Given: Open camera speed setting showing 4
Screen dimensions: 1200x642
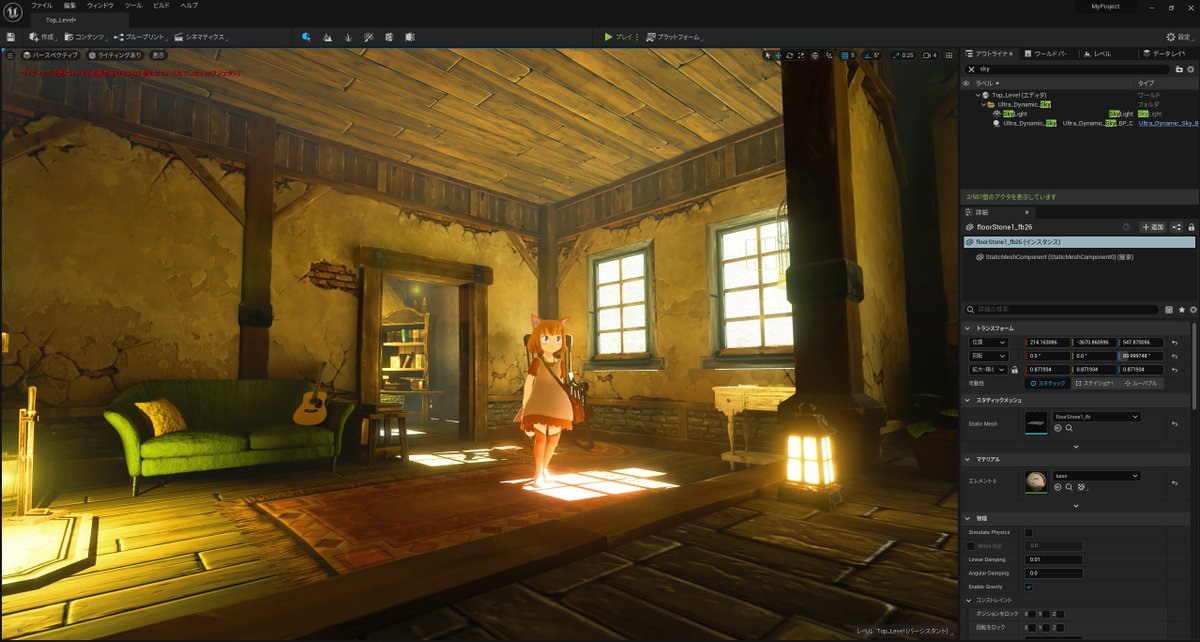Looking at the screenshot, I should [930, 55].
